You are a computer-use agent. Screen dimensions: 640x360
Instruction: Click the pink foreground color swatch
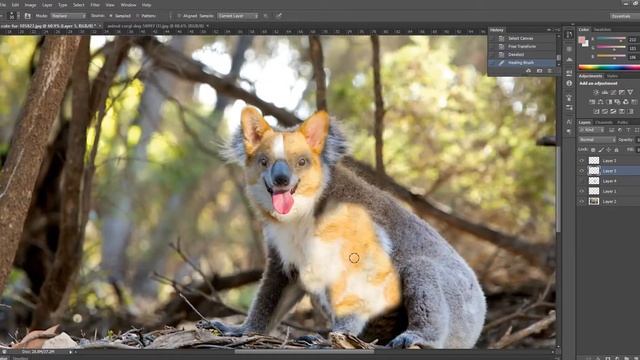click(581, 40)
